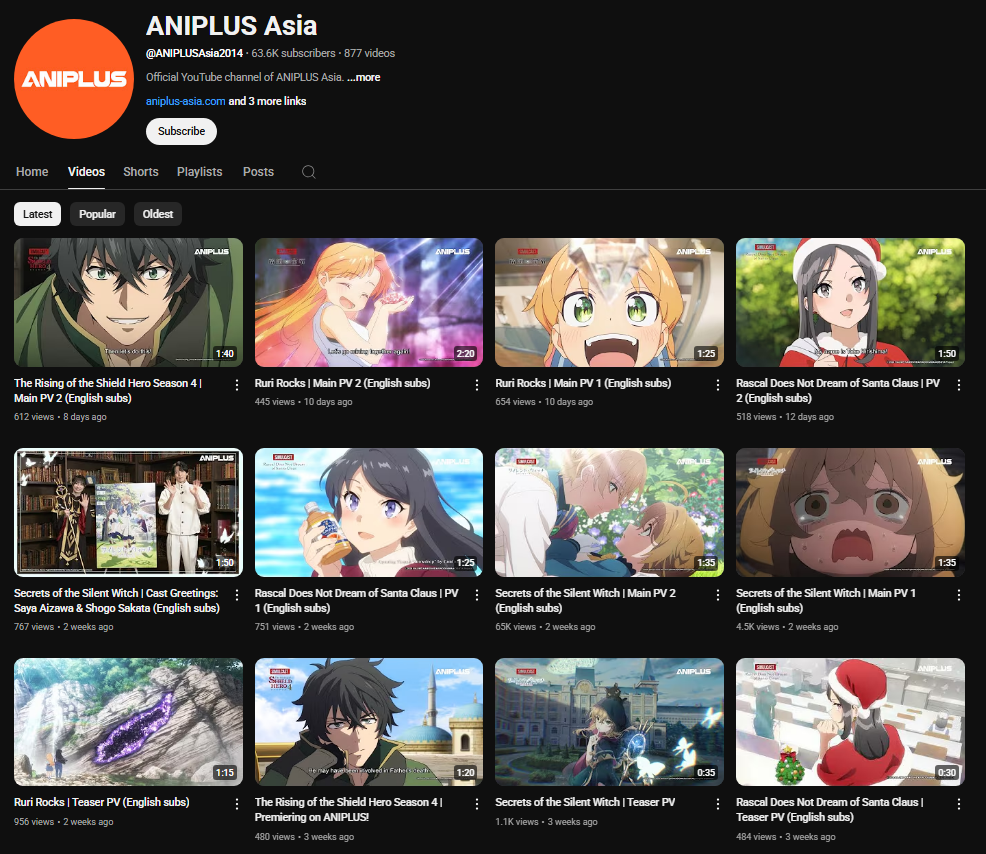Open options menu for Silent Witch Cast Greetings

tap(236, 595)
